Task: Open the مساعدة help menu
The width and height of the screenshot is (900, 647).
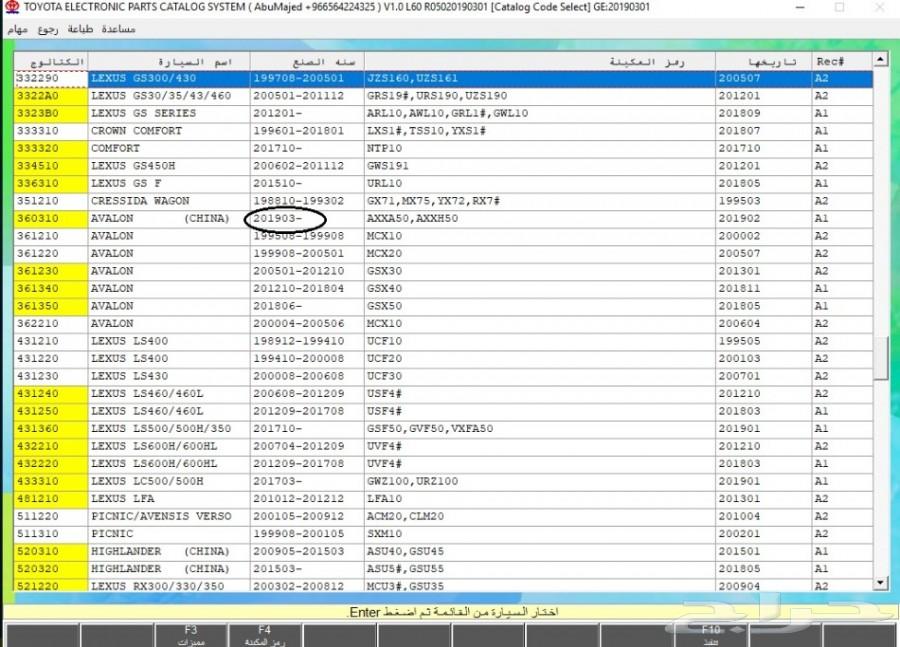Action: [118, 29]
